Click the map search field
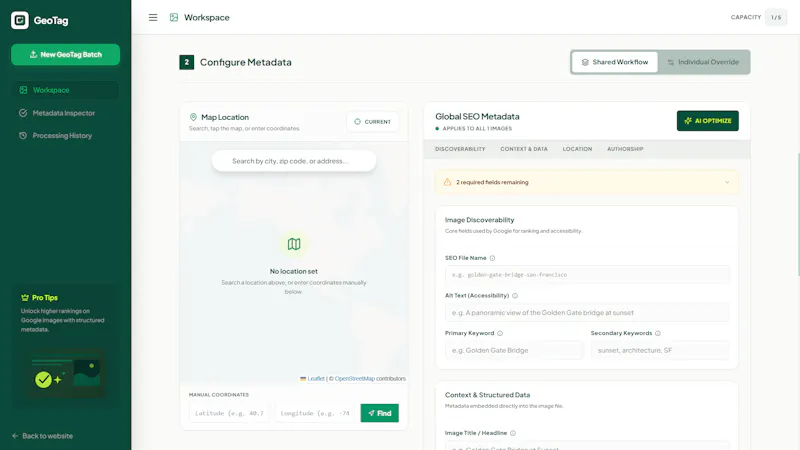Screen dimensions: 800x450 294,161
